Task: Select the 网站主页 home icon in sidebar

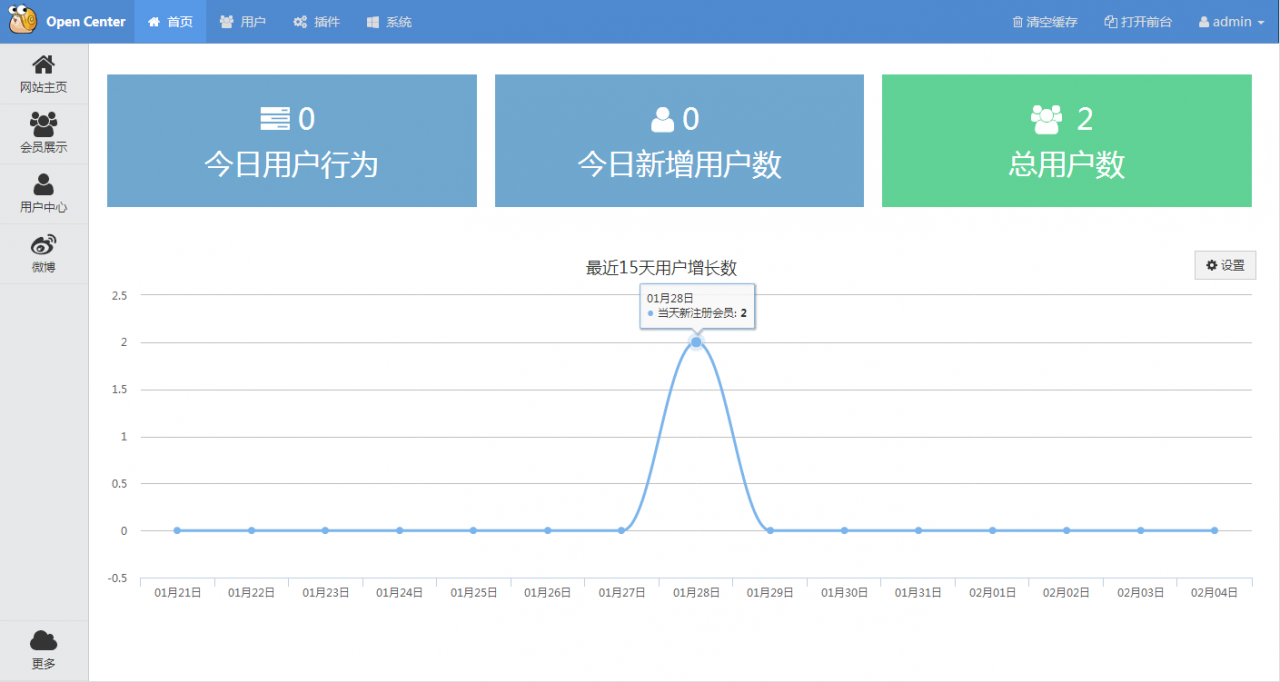Action: coord(43,64)
